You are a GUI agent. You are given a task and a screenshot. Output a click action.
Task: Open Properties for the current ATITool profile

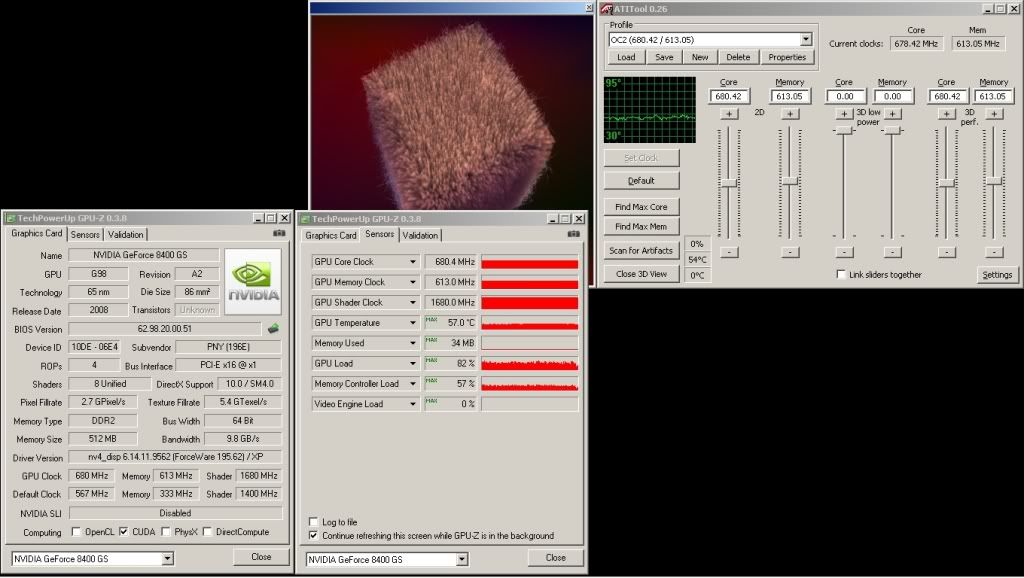(788, 57)
